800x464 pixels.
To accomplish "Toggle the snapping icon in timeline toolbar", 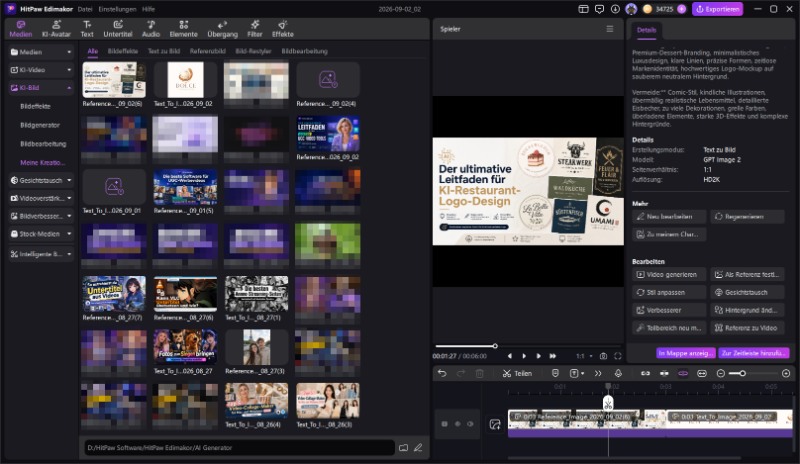I will point(664,374).
